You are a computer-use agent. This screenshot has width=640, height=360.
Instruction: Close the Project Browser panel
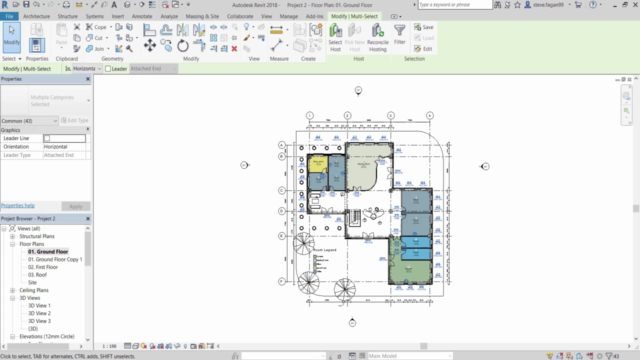pyautogui.click(x=88, y=219)
